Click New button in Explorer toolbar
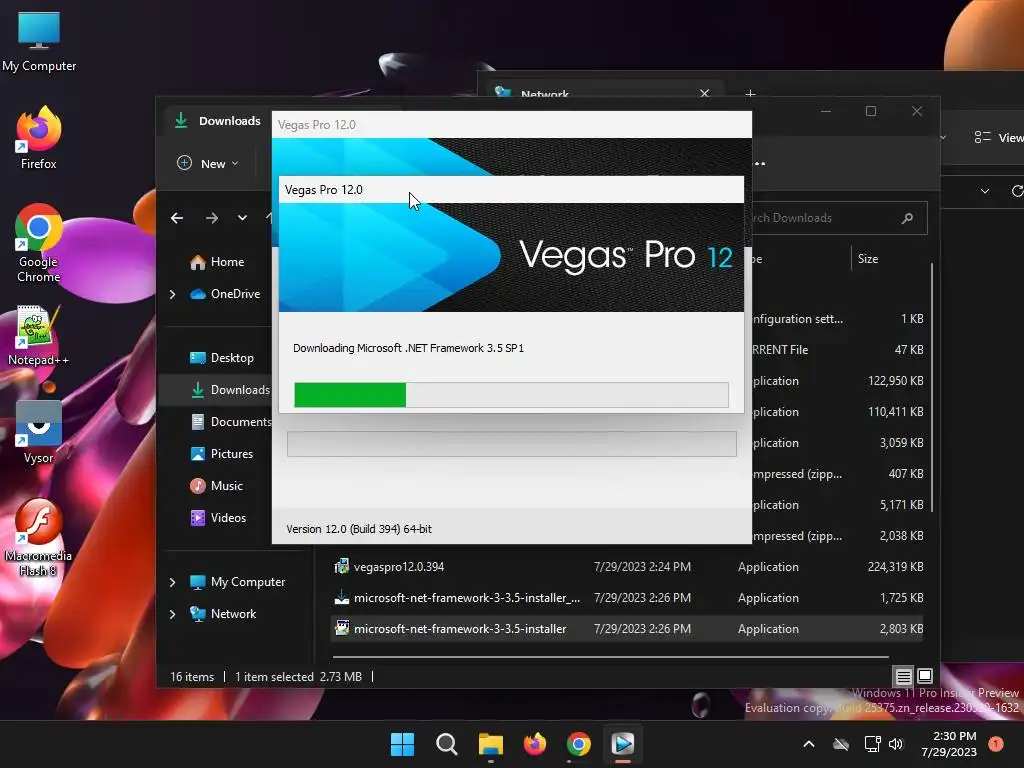Viewport: 1024px width, 768px height. tap(208, 163)
